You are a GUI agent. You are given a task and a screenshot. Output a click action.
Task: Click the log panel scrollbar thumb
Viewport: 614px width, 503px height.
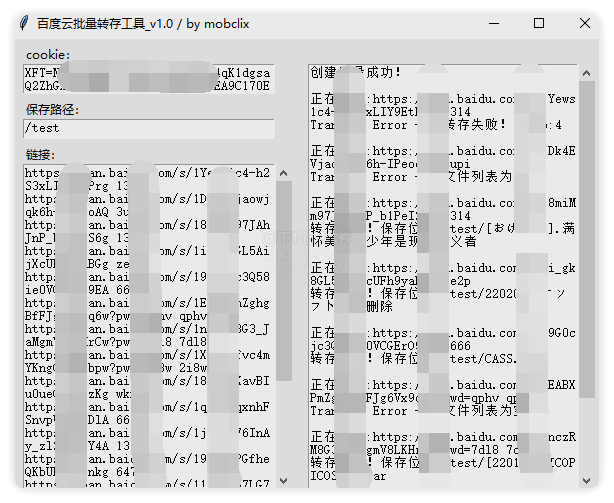pyautogui.click(x=586, y=239)
